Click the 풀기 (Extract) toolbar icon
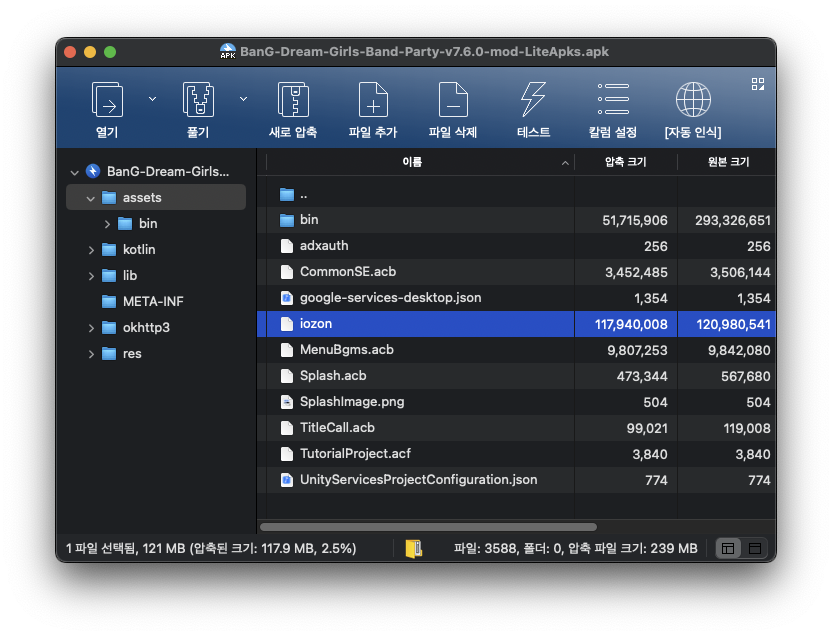Screen dimensions: 832x636 point(198,100)
